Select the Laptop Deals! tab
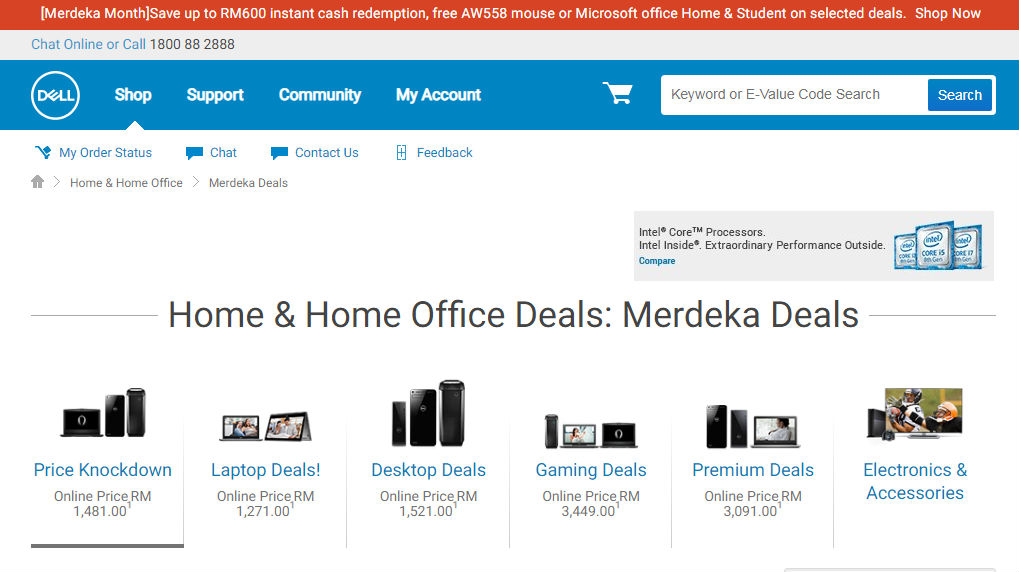1019x572 pixels. click(x=266, y=470)
